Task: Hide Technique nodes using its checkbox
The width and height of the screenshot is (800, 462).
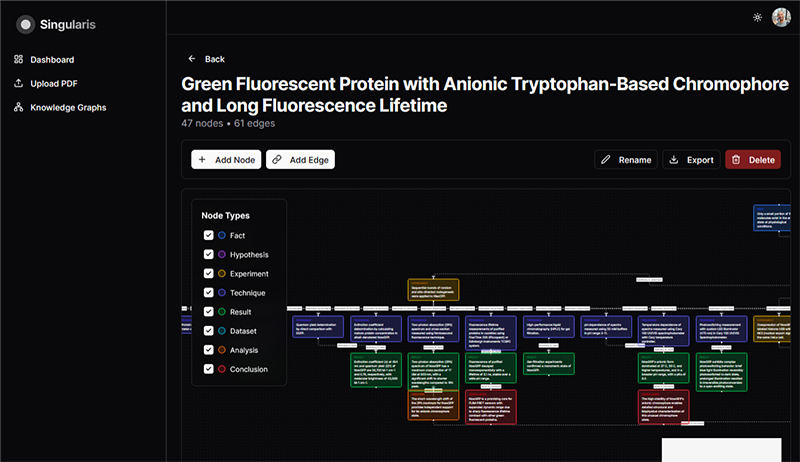Action: click(209, 292)
